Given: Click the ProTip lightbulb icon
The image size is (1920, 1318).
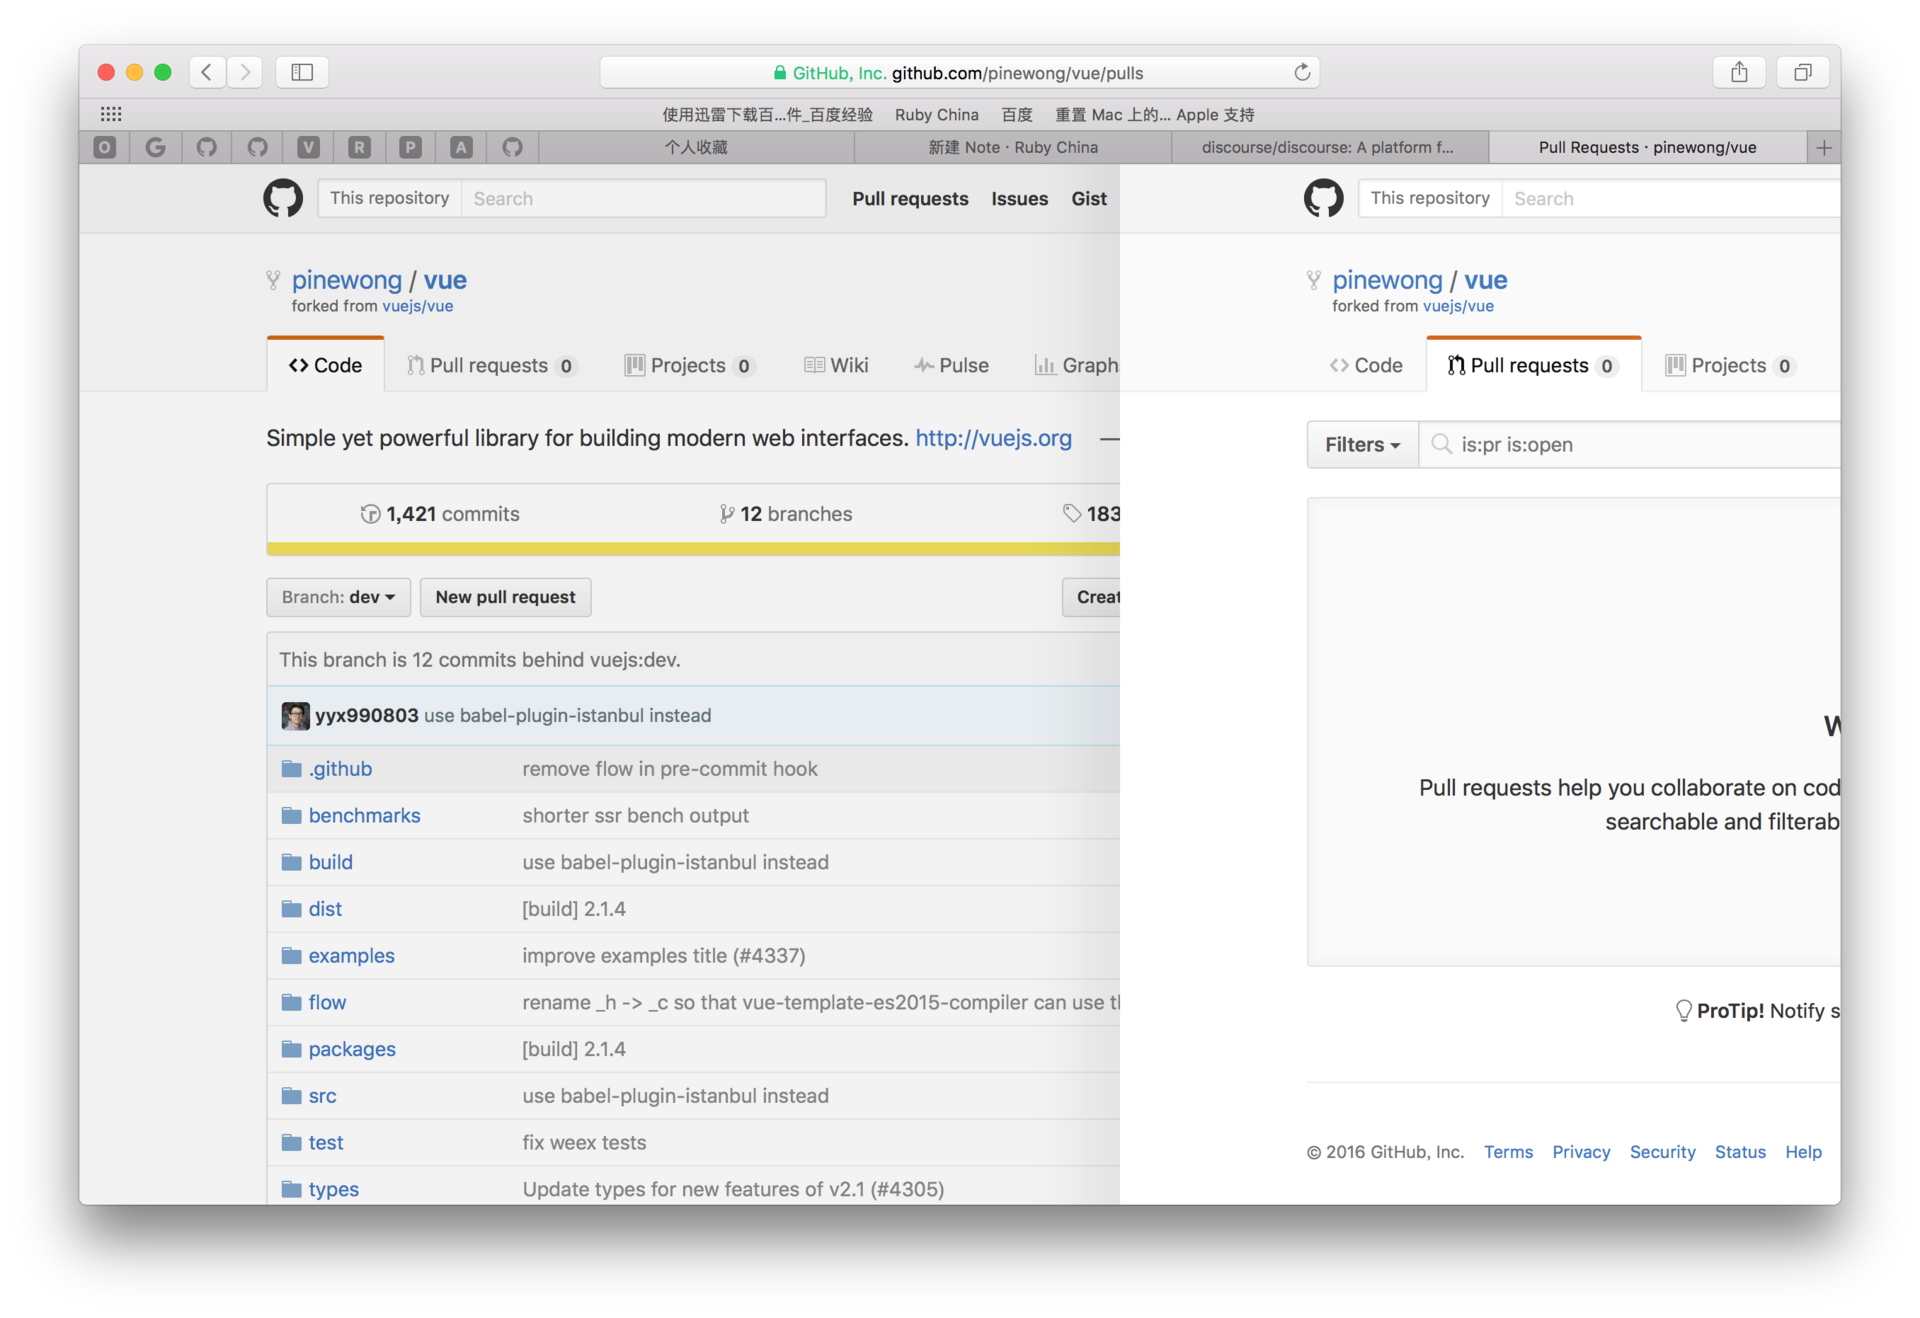Looking at the screenshot, I should tap(1683, 1011).
